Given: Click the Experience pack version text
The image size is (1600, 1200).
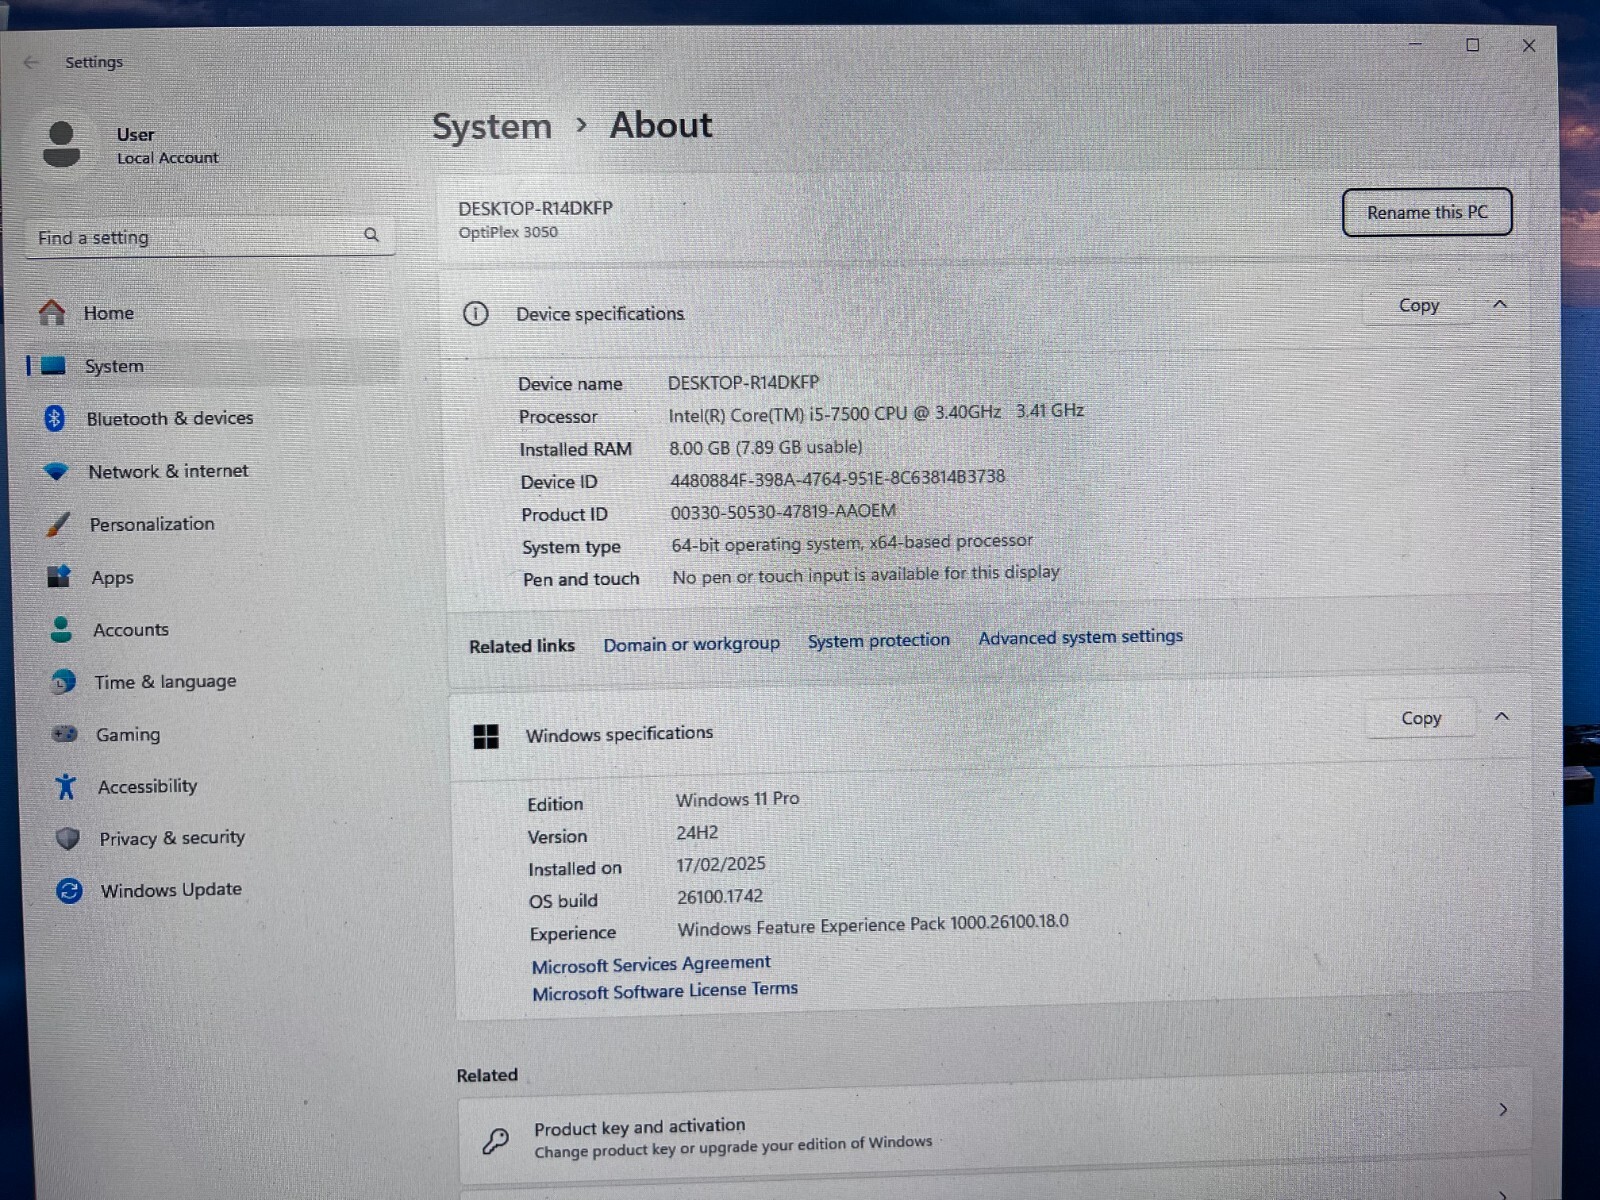Looking at the screenshot, I should [873, 925].
